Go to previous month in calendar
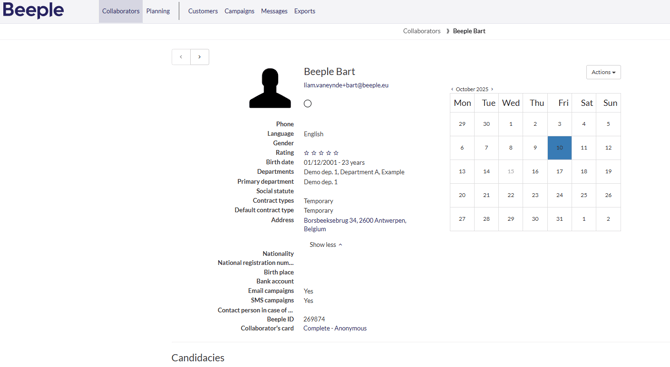 click(452, 89)
